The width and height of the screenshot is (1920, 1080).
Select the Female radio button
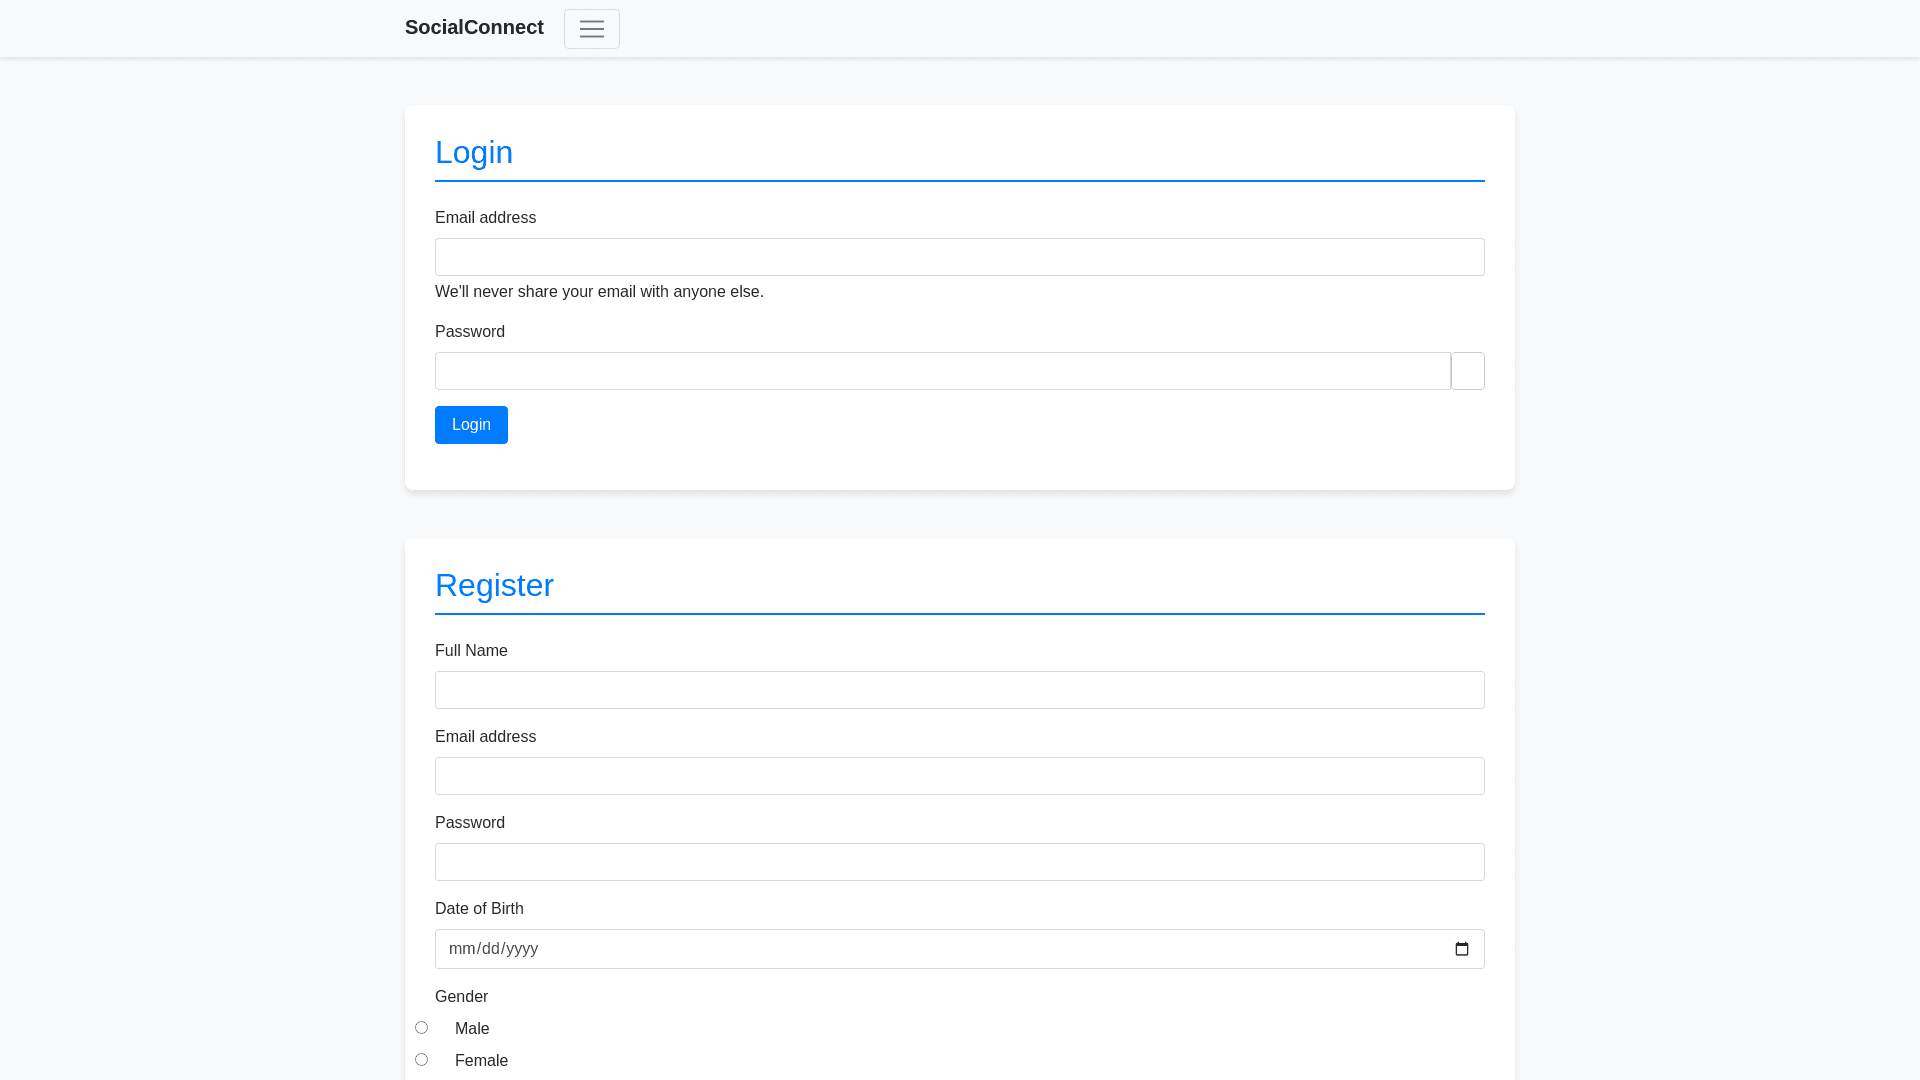[421, 1059]
